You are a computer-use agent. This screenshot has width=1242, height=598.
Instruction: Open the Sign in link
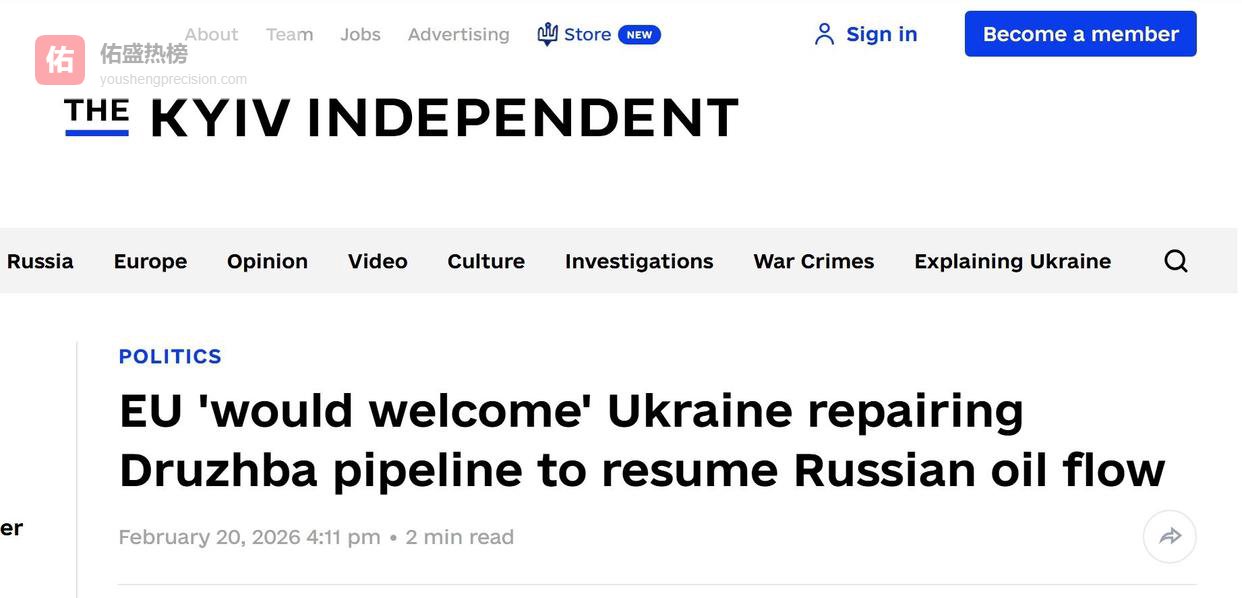(881, 34)
